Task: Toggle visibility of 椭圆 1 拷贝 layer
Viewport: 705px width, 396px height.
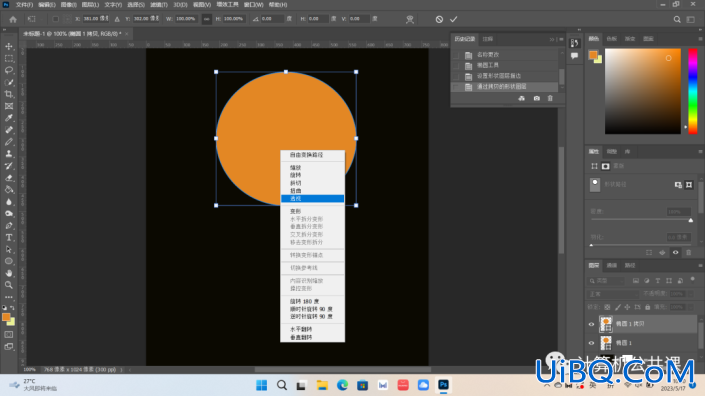Action: click(591, 324)
